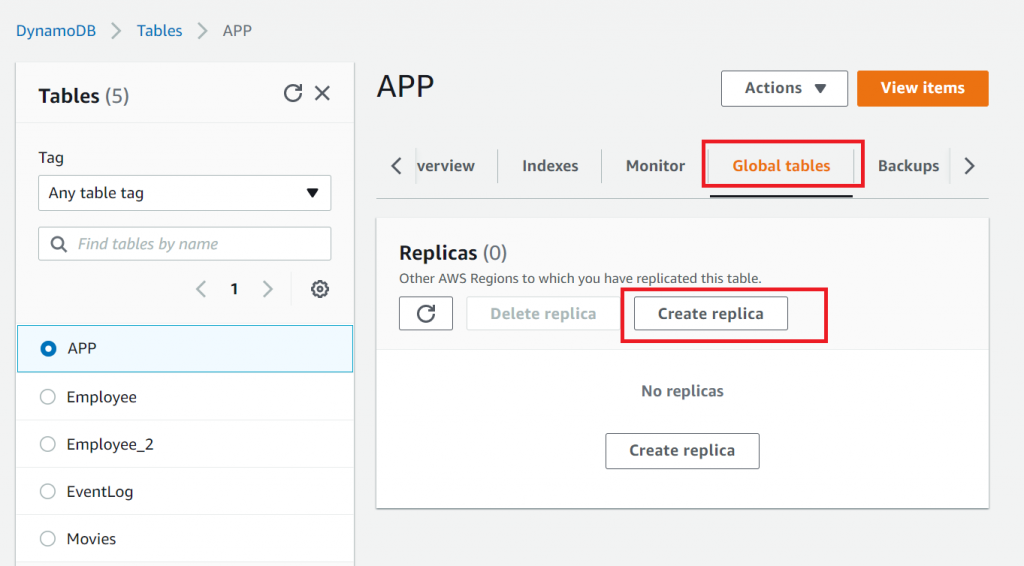This screenshot has width=1024, height=566.
Task: Switch to the Overview tab
Action: (x=445, y=166)
